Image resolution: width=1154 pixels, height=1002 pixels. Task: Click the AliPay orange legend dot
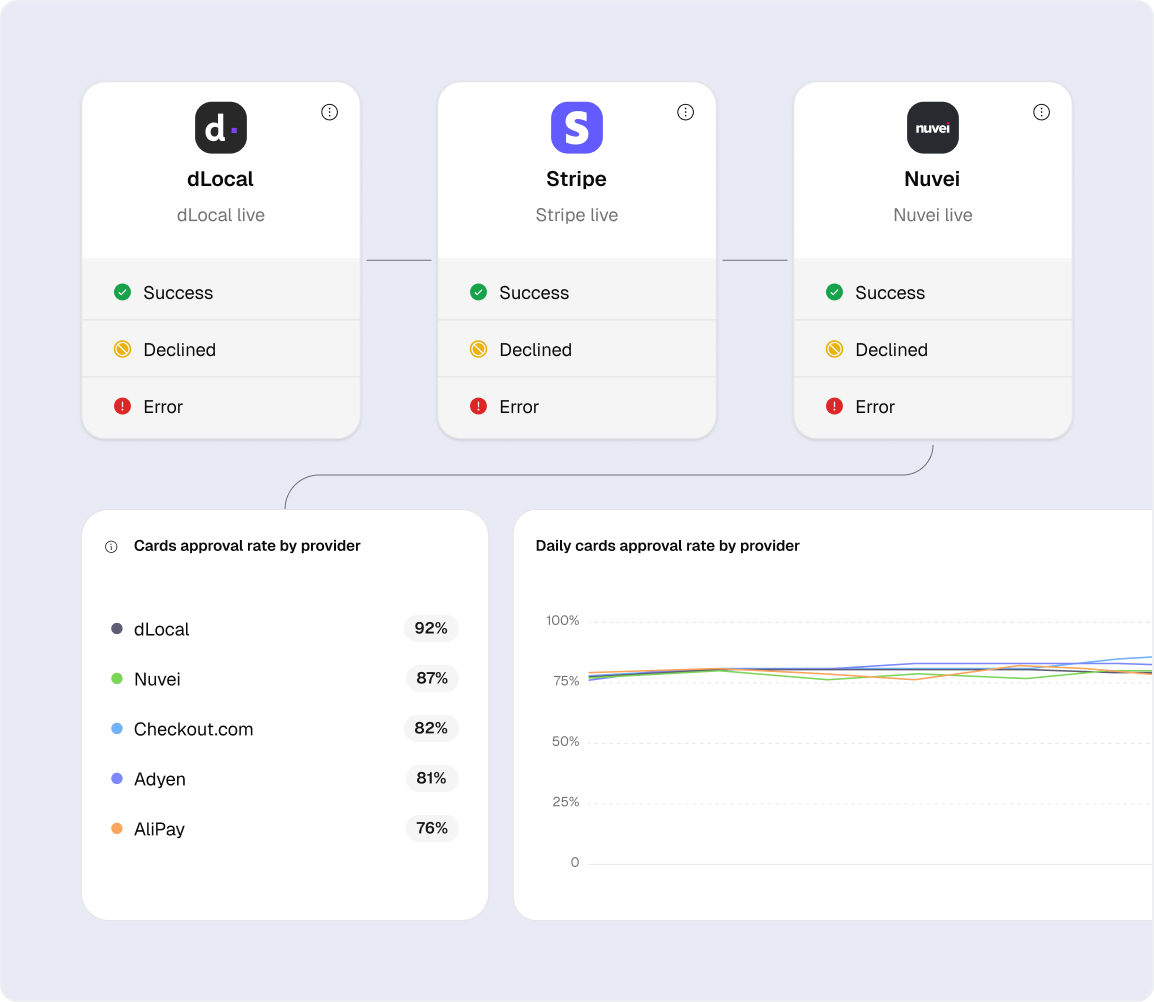click(117, 829)
